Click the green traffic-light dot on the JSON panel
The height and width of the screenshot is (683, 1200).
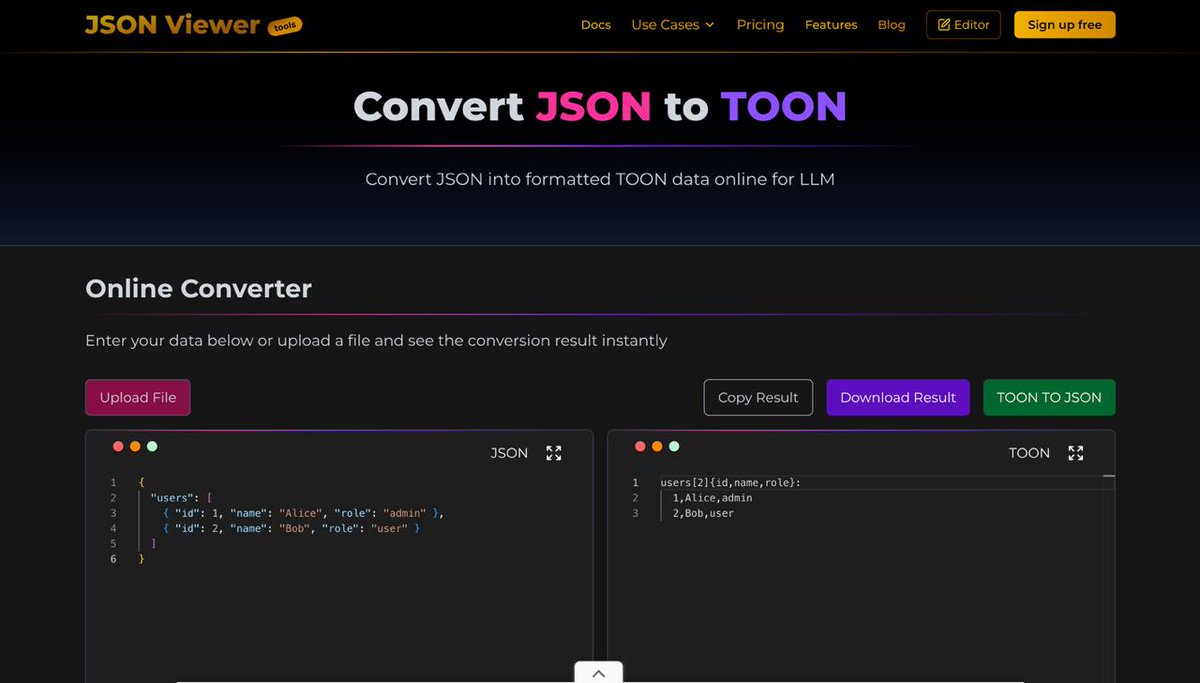click(x=151, y=446)
